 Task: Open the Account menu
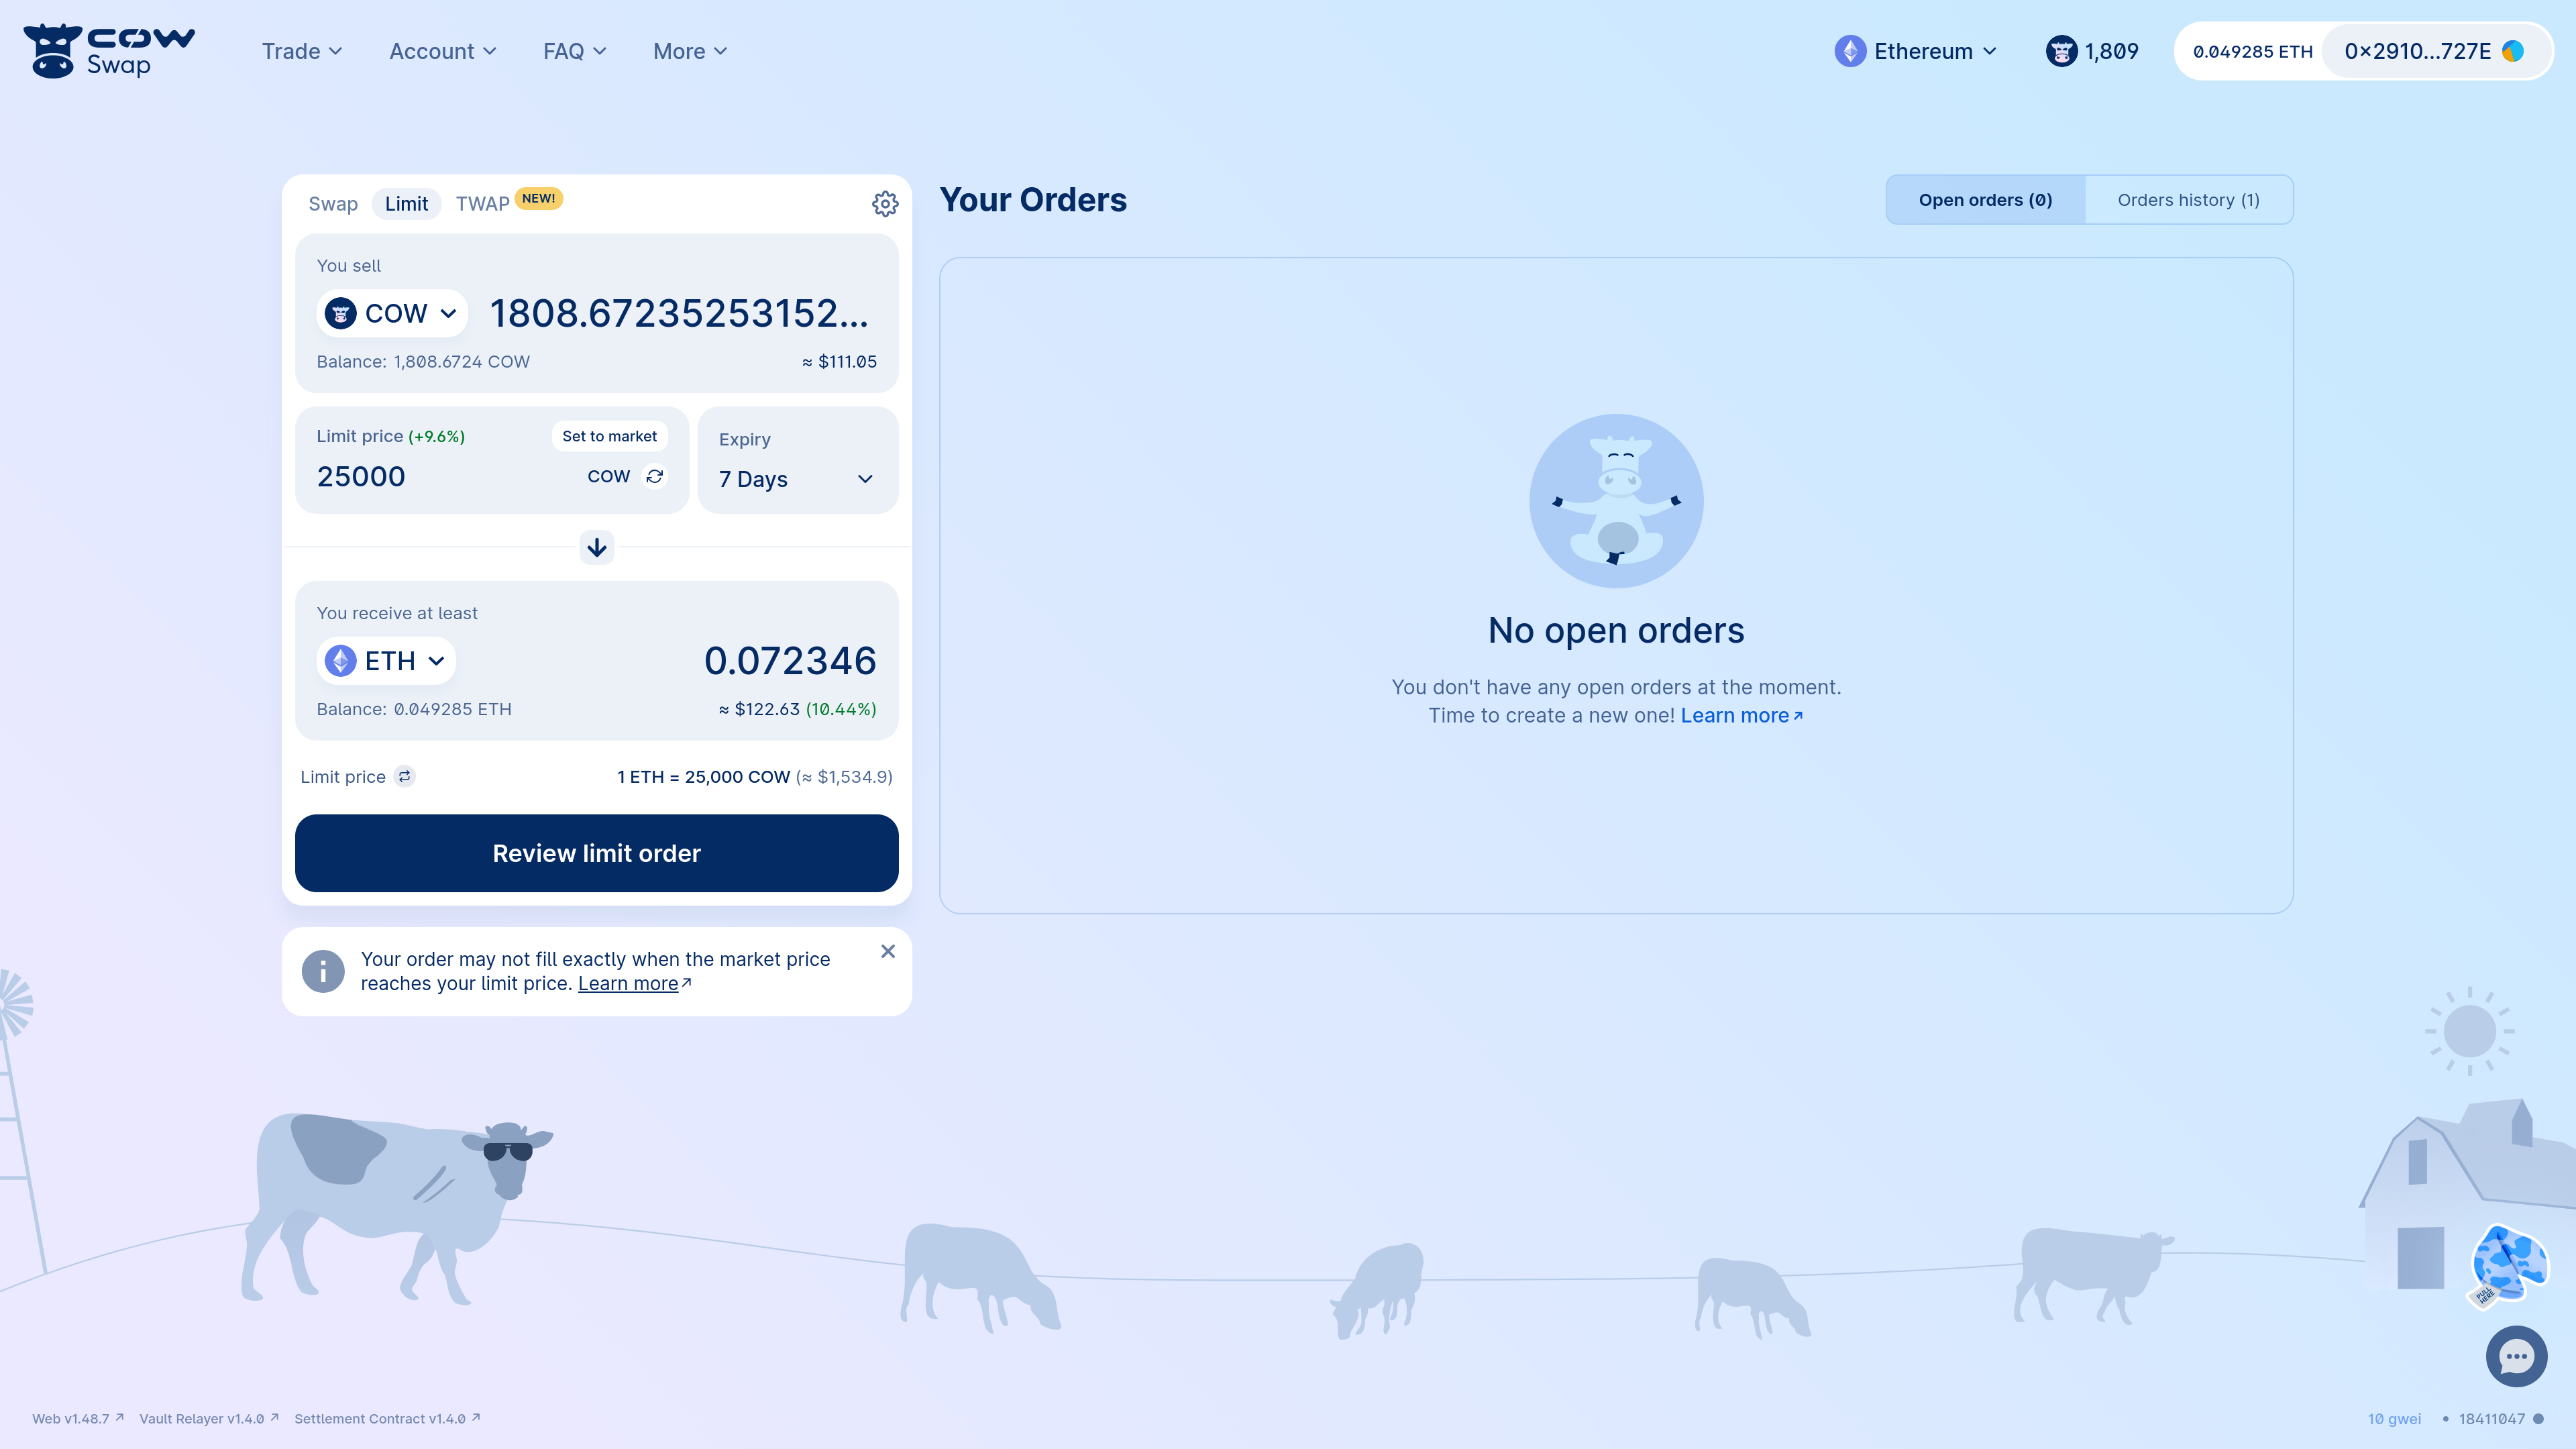coord(441,50)
